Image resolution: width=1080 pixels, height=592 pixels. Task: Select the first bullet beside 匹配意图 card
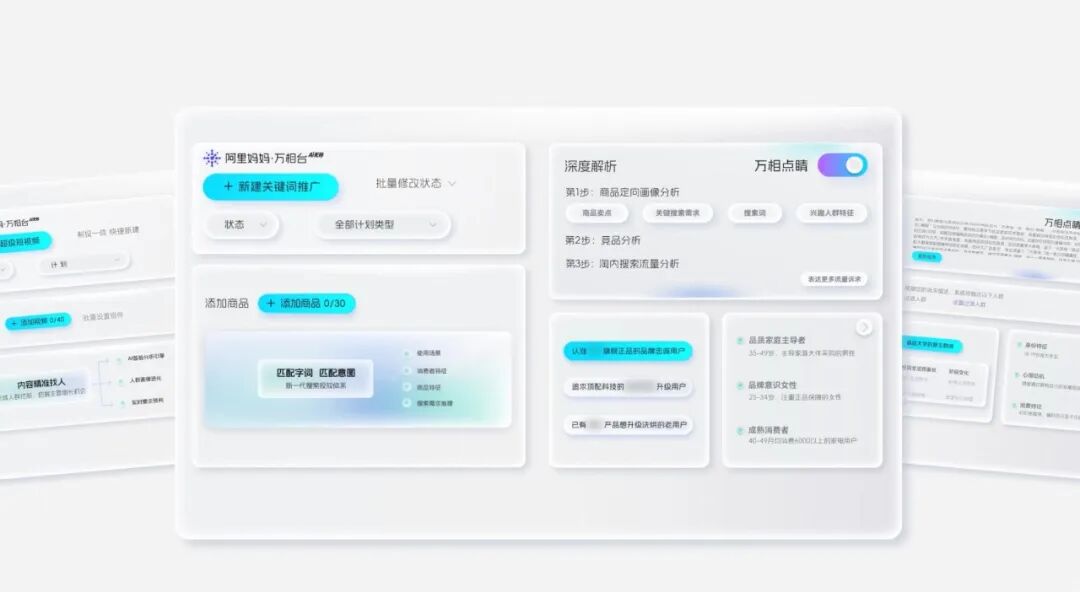[407, 353]
